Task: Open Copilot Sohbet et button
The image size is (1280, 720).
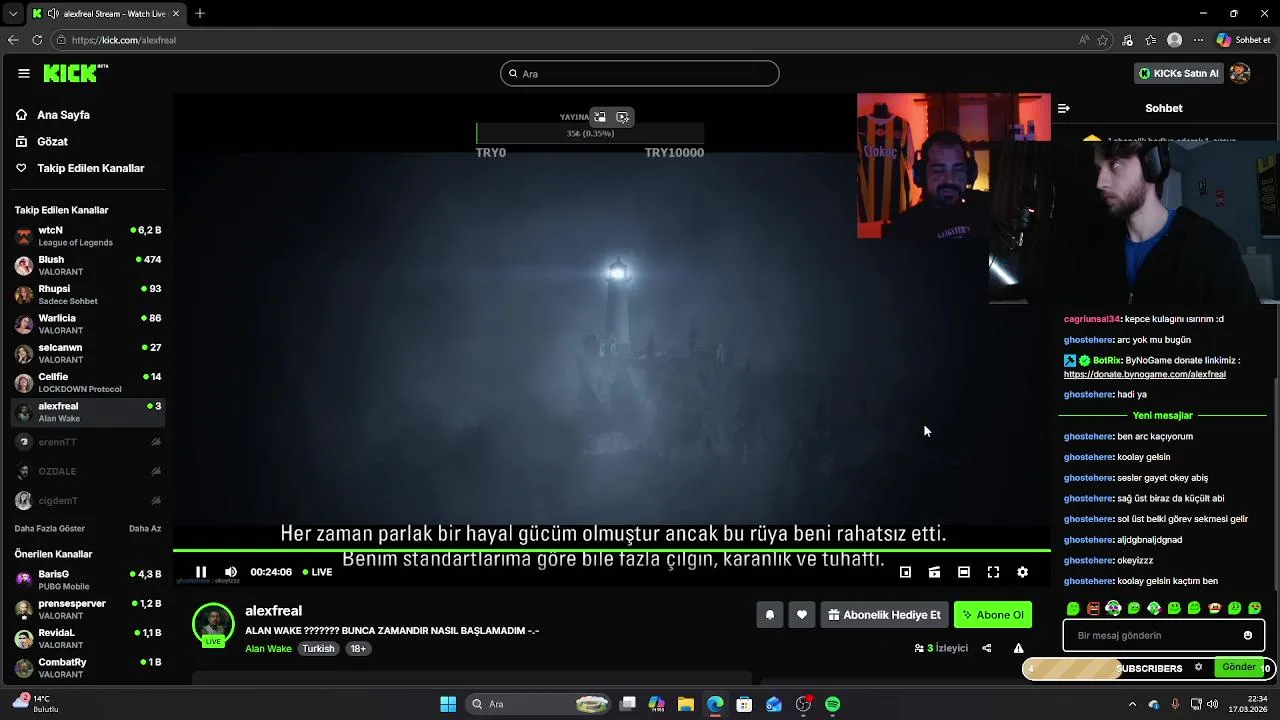Action: coord(1244,40)
